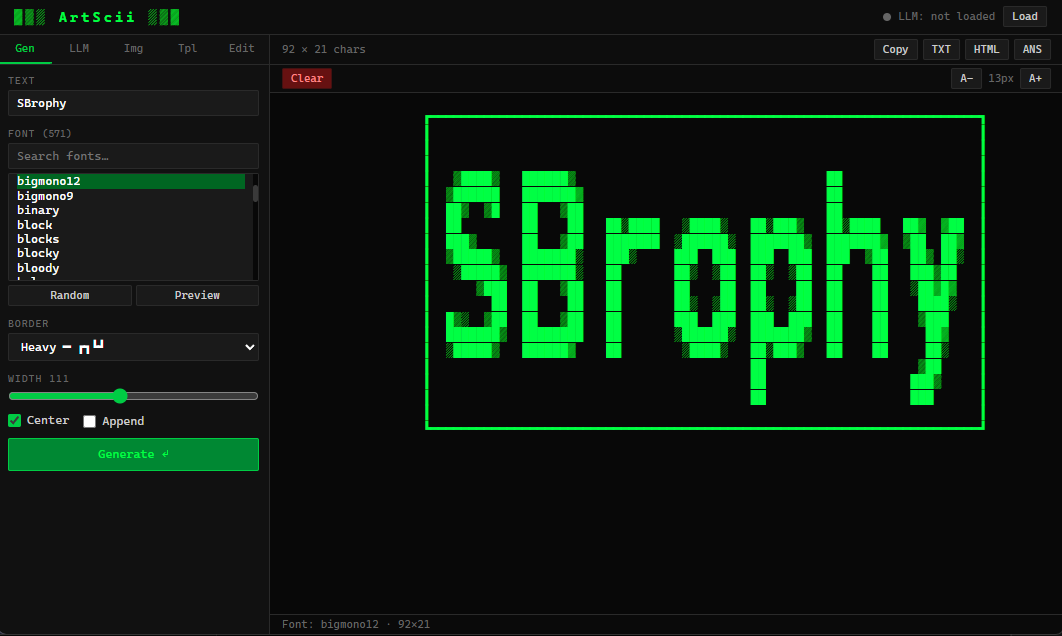Click the Load LLM button
The height and width of the screenshot is (636, 1062).
tap(1024, 16)
